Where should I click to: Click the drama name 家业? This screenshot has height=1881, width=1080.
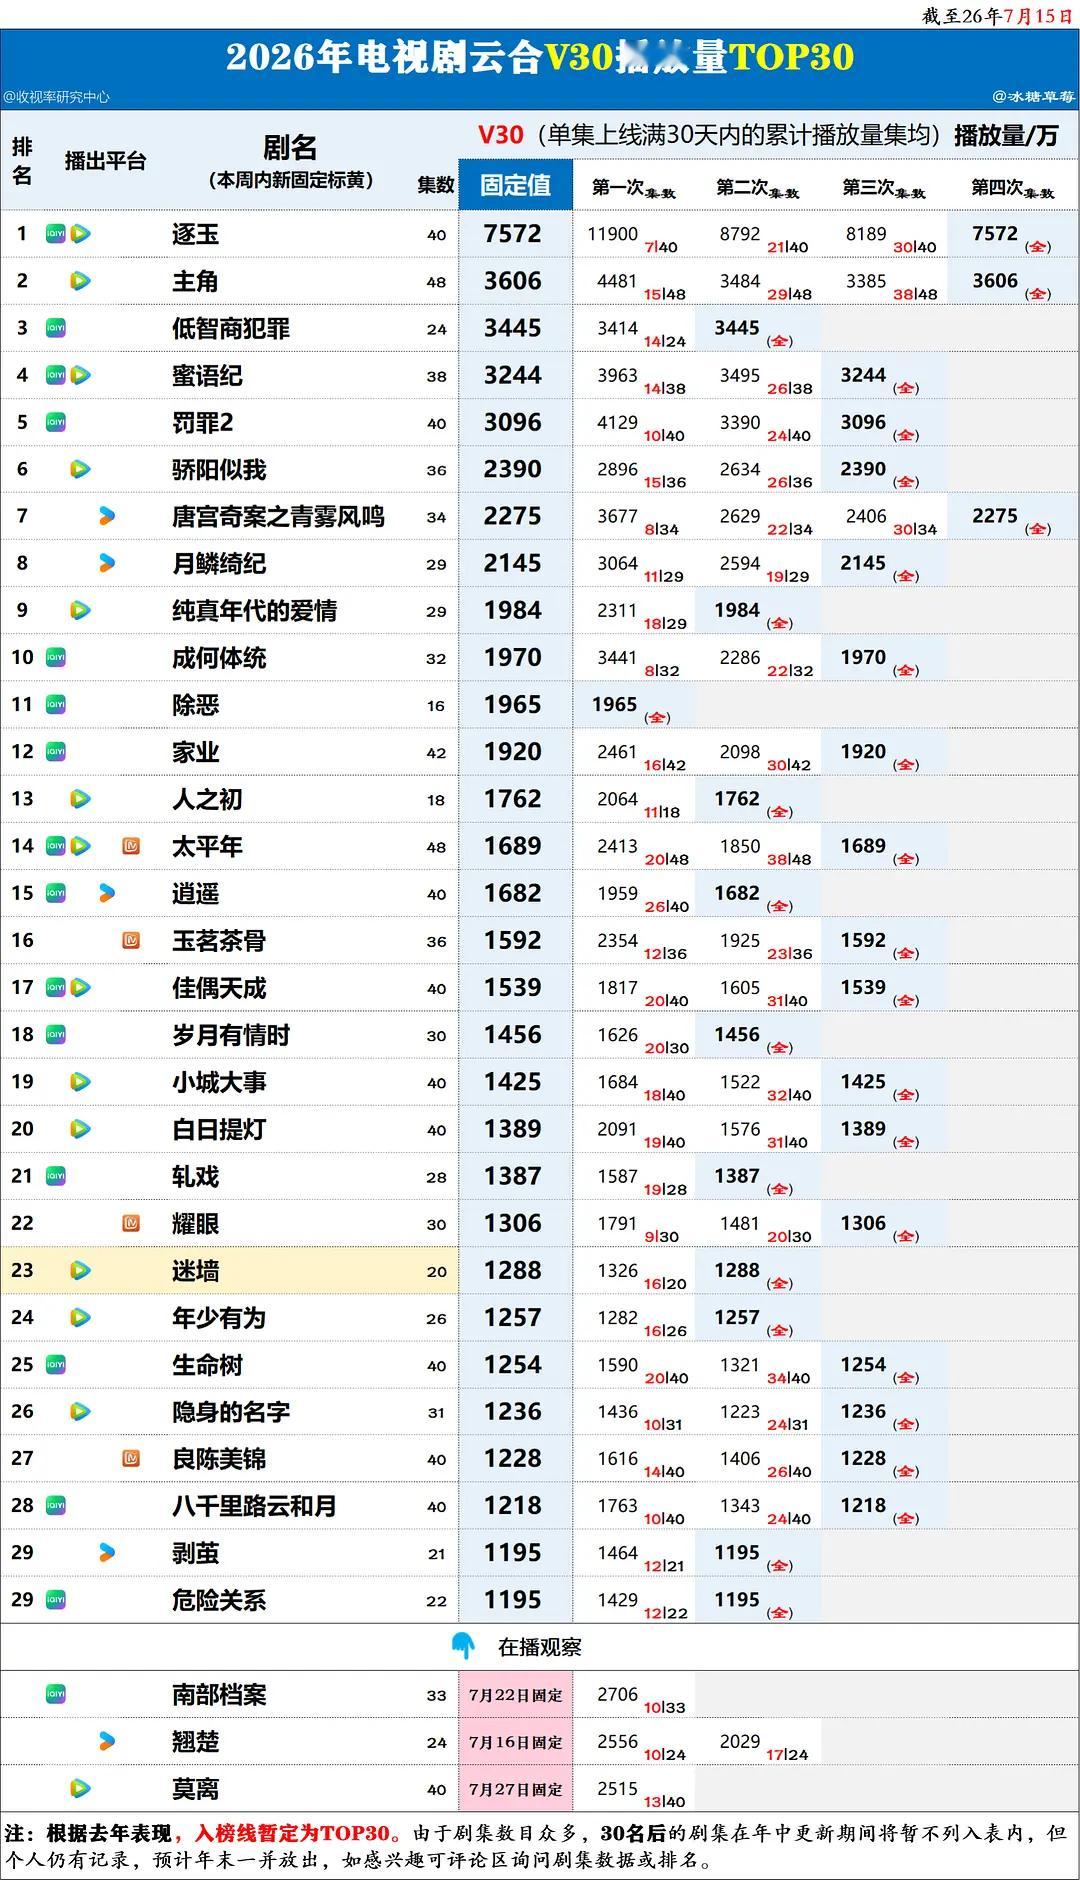195,752
